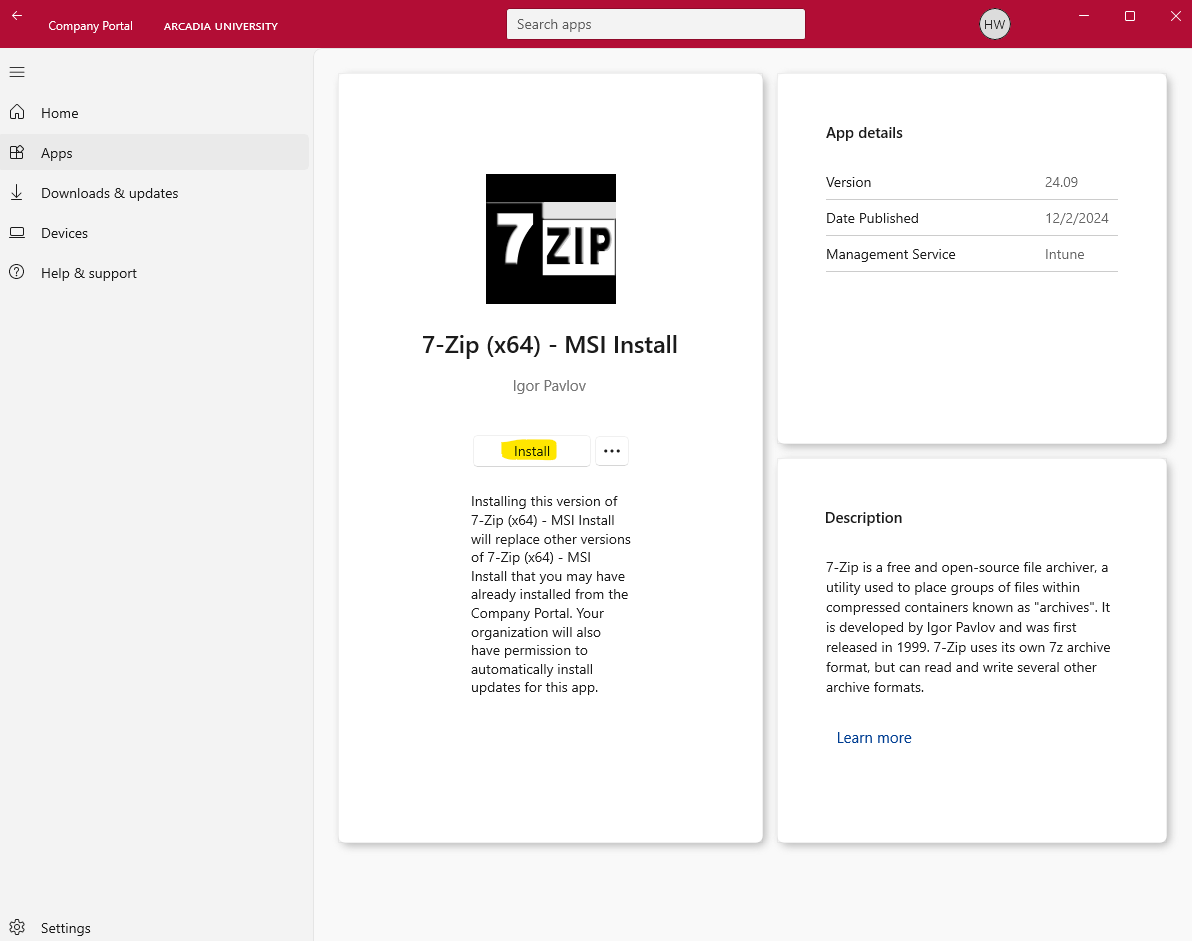
Task: Click the Home house icon
Action: coord(17,112)
